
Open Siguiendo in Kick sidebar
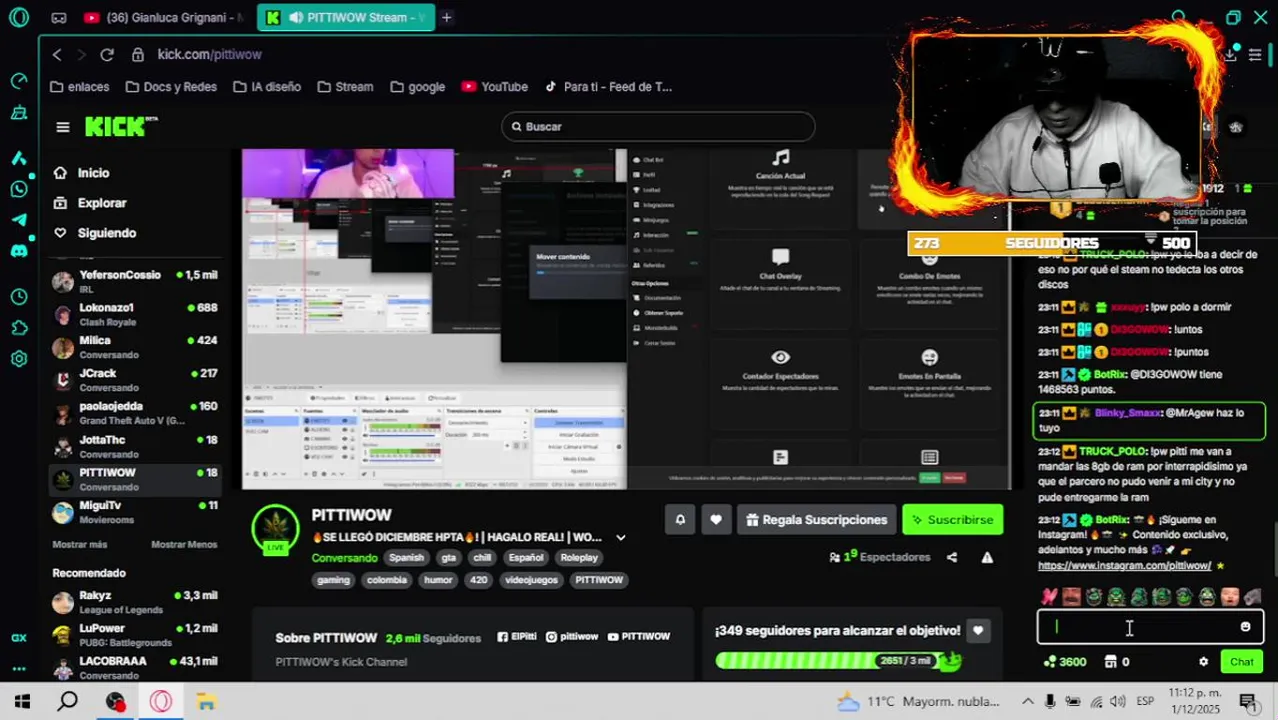(x=95, y=233)
